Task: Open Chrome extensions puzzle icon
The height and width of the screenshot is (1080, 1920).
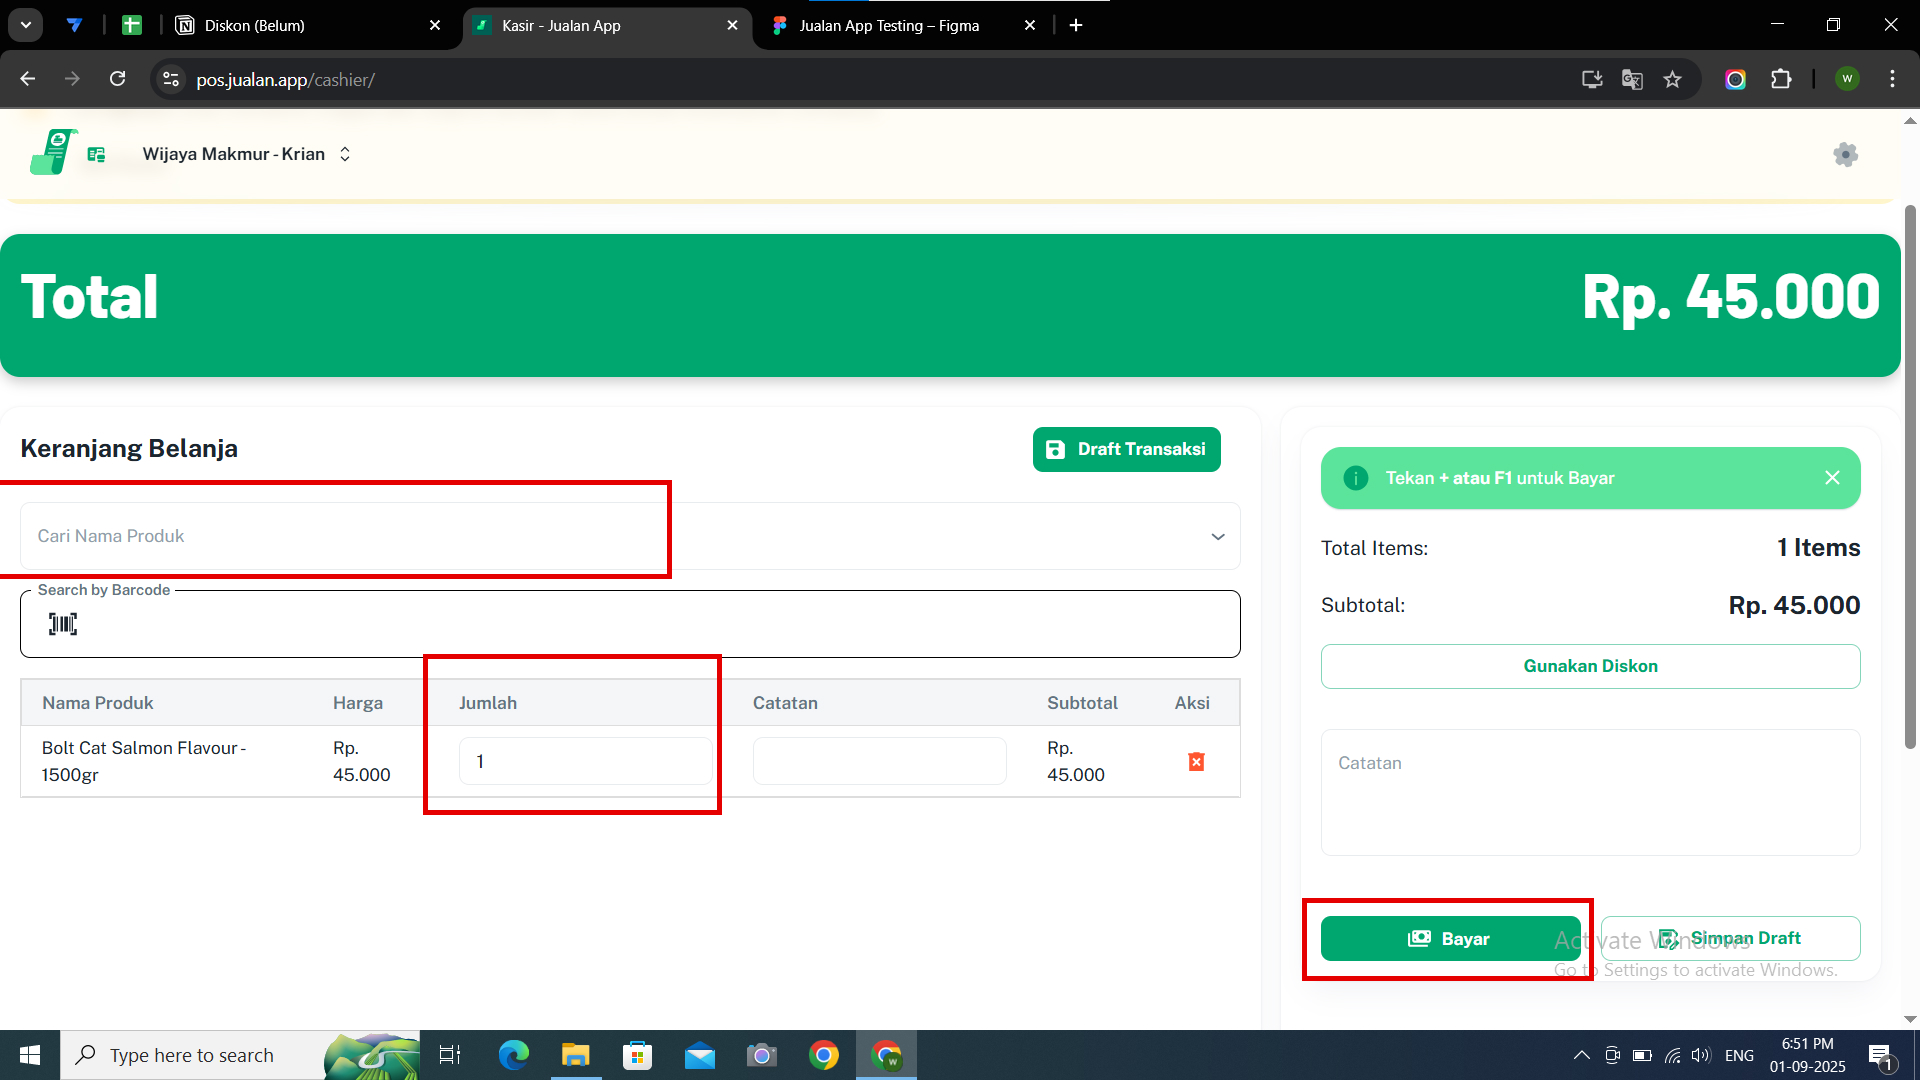Action: click(1781, 80)
